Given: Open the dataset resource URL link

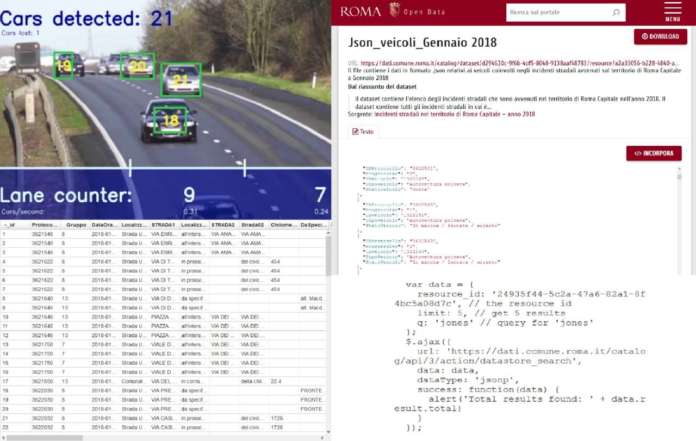Looking at the screenshot, I should pos(520,62).
